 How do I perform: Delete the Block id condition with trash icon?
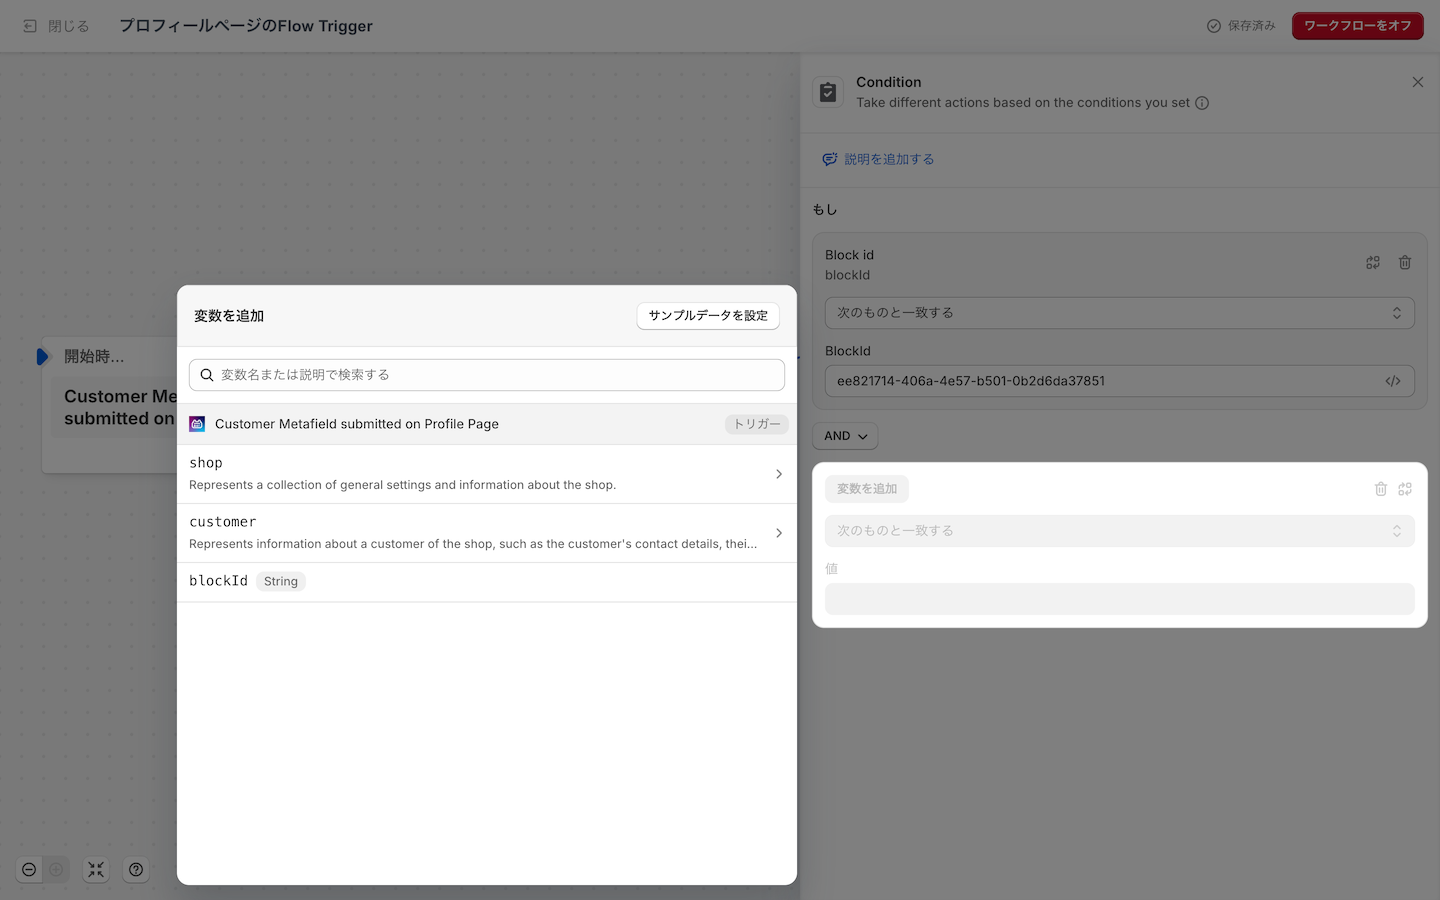1405,262
